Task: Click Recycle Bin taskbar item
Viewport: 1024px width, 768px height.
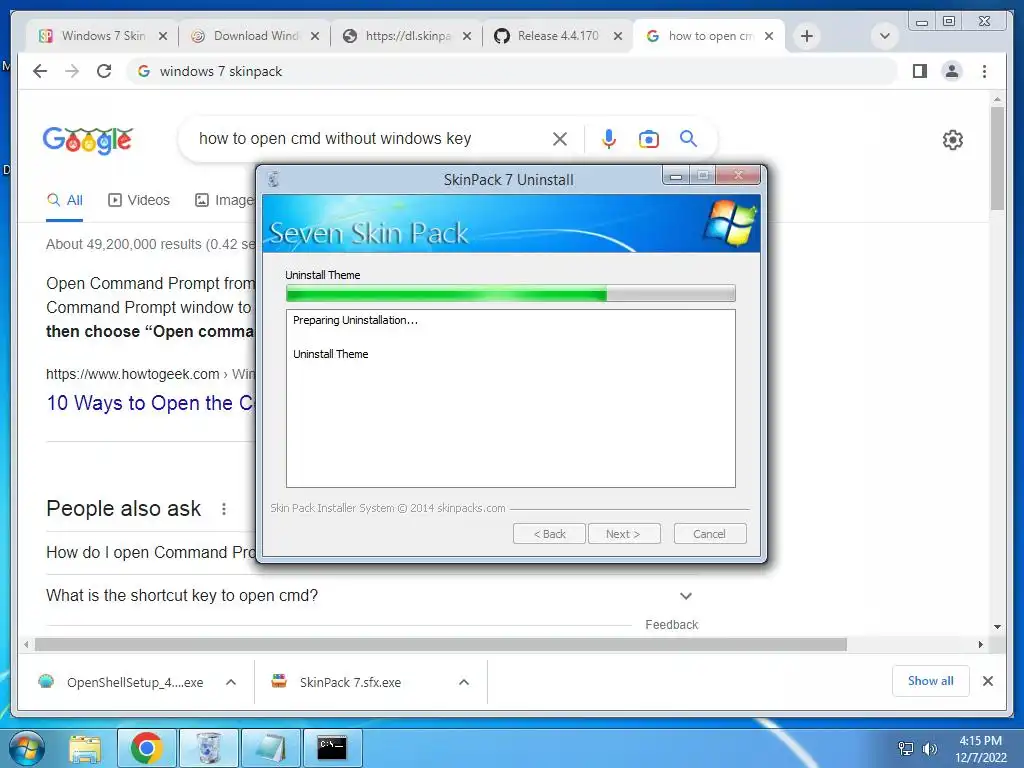Action: [x=208, y=748]
